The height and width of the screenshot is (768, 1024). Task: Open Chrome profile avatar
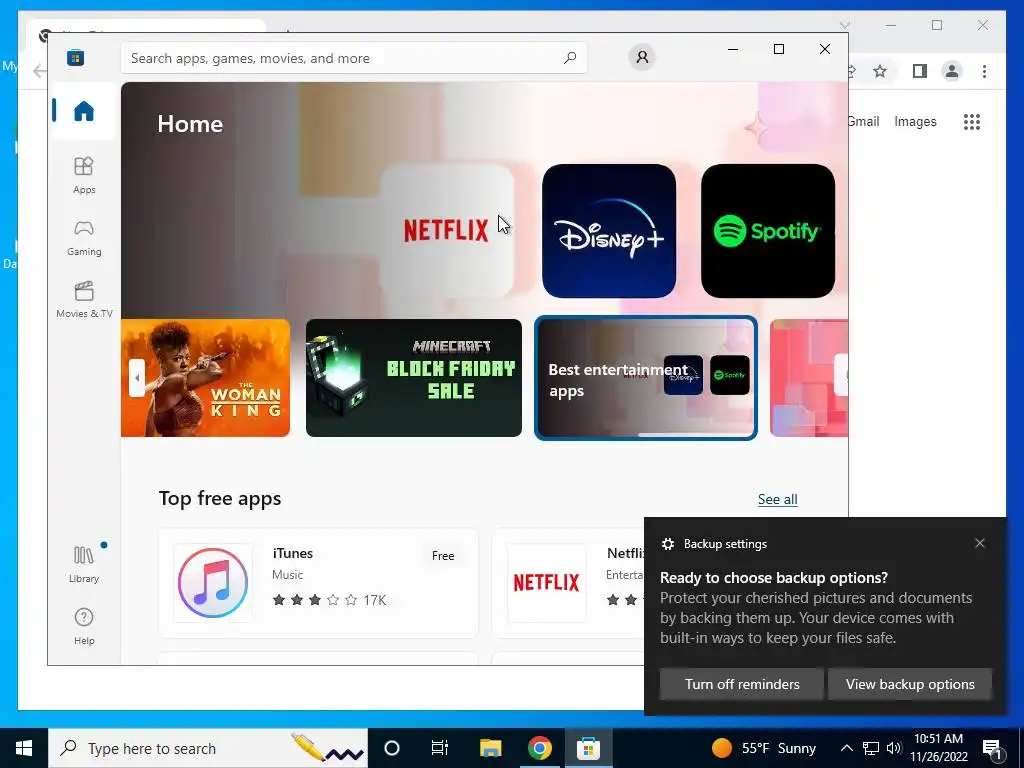tap(952, 71)
